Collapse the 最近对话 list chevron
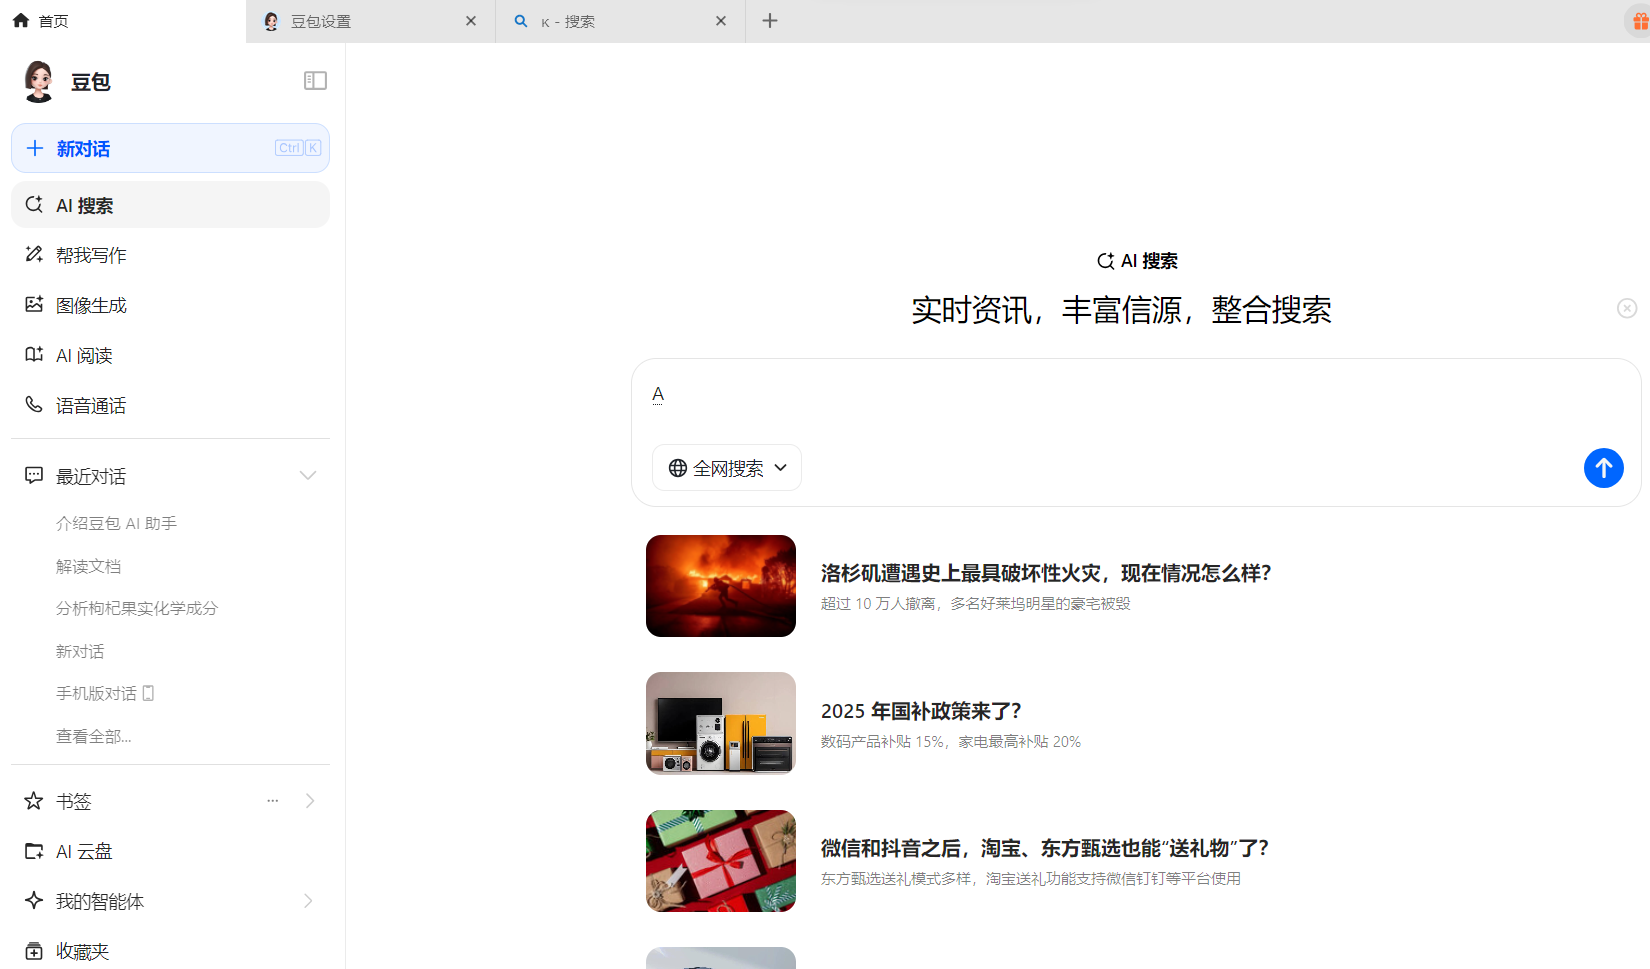This screenshot has height=969, width=1650. click(x=308, y=475)
